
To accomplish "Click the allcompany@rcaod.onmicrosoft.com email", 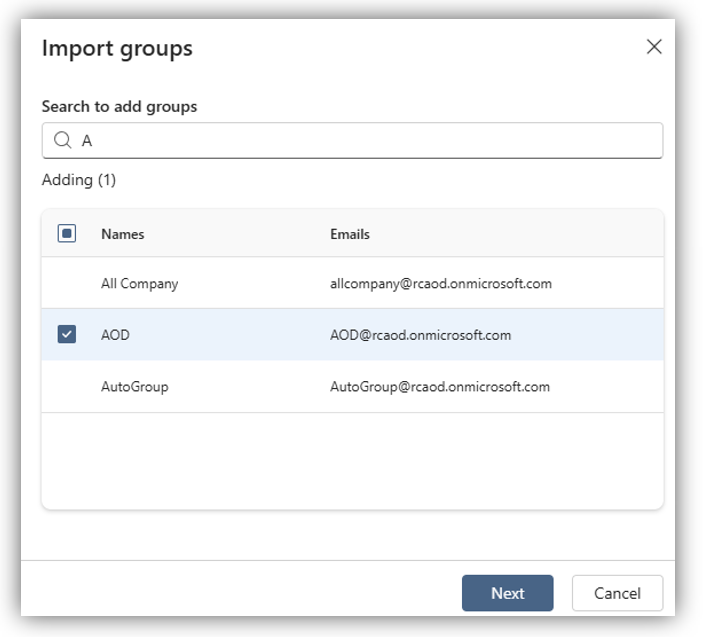I will click(441, 283).
